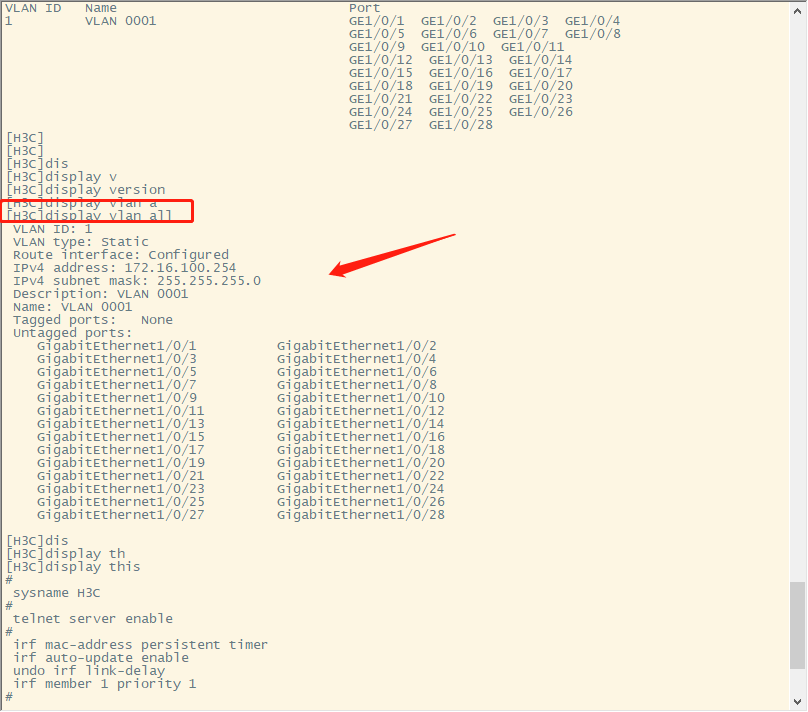Click GigabitEthernet1/0/28 in the list
The width and height of the screenshot is (808, 712).
tap(361, 515)
